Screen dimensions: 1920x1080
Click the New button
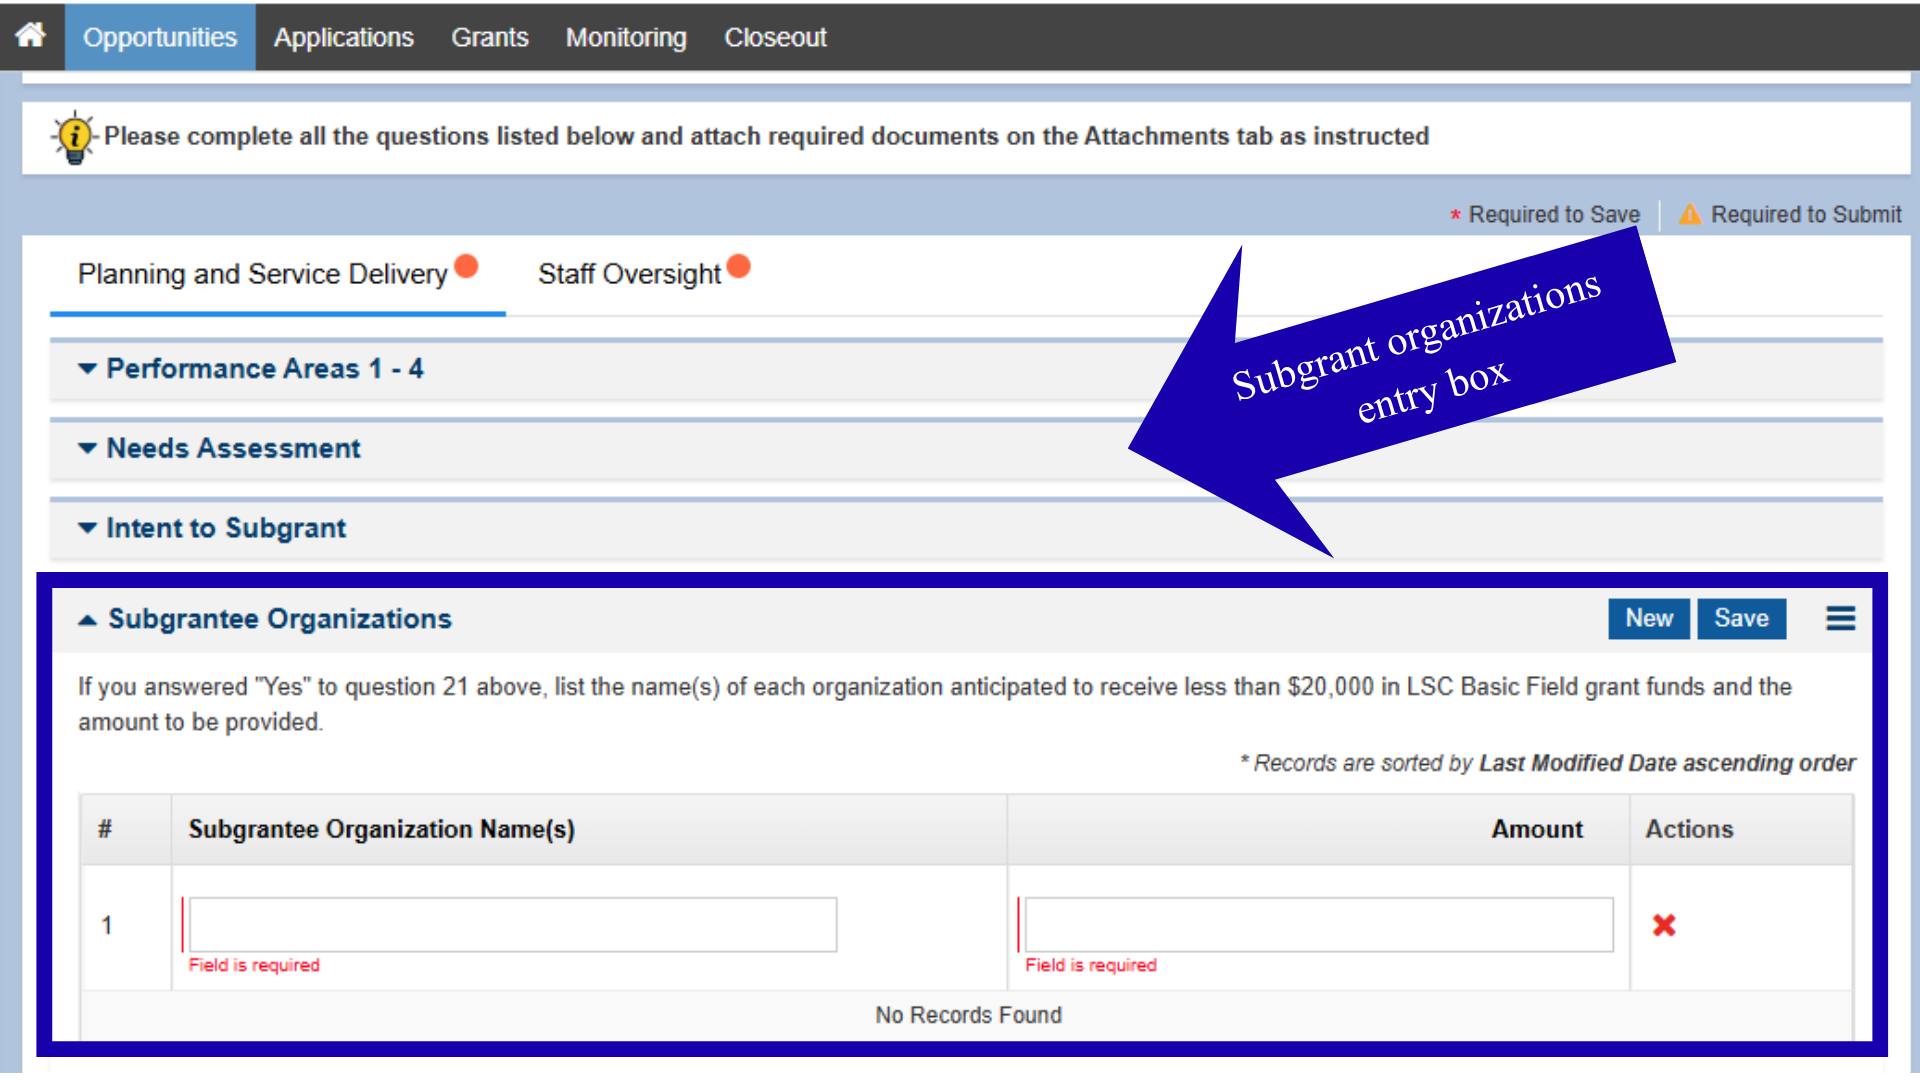pyautogui.click(x=1648, y=618)
